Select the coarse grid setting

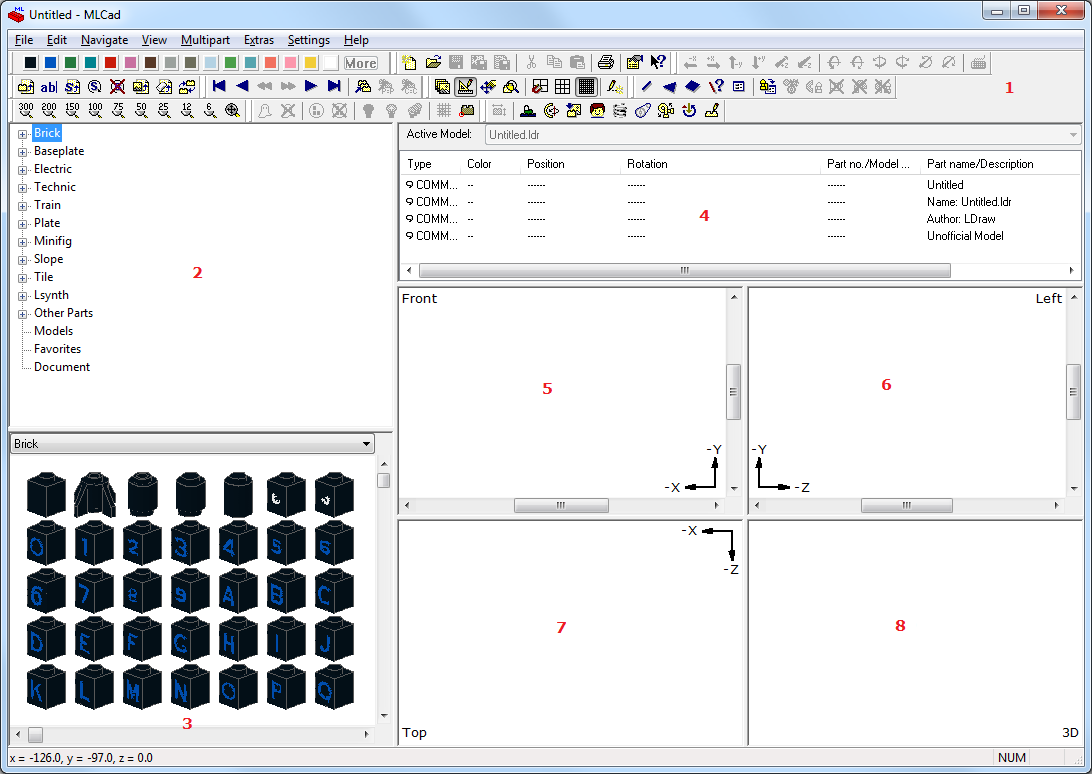point(540,86)
